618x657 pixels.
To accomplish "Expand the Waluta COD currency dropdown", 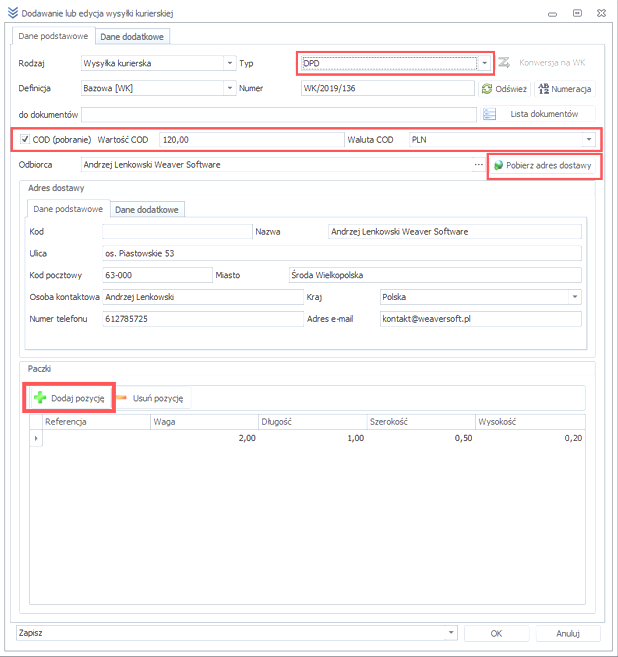I will click(x=589, y=140).
